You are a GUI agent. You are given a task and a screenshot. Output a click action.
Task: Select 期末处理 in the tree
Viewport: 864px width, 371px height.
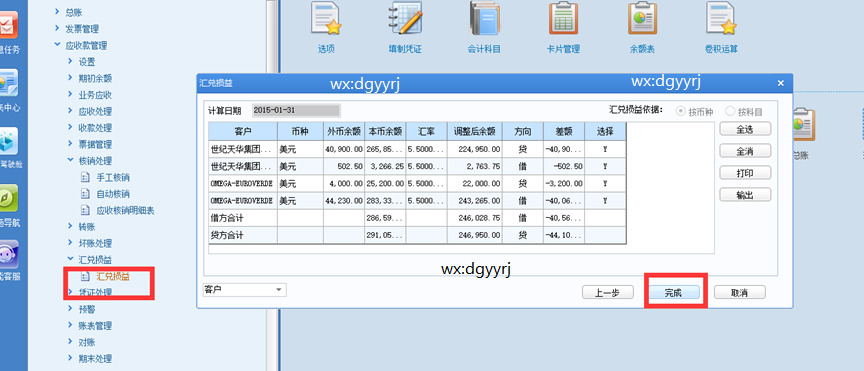(x=95, y=359)
